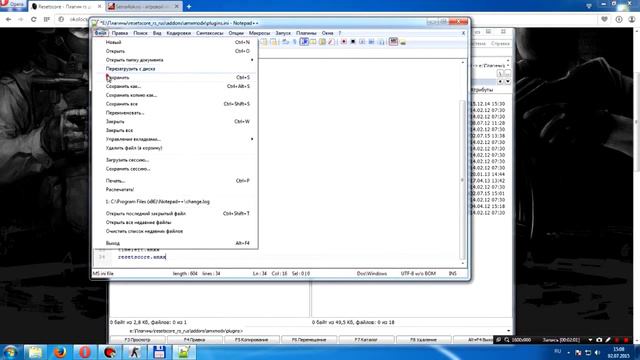The image size is (640, 360).
Task: Toggle word wrap in Notepad++ toolbar
Action: click(x=285, y=42)
